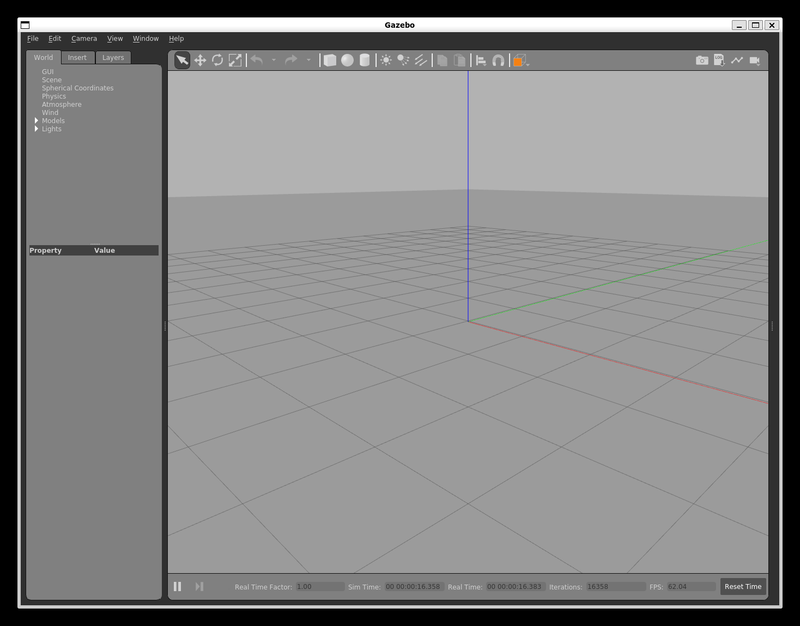Click the undo arrow icon
Viewport: 800px width, 626px height.
point(257,60)
